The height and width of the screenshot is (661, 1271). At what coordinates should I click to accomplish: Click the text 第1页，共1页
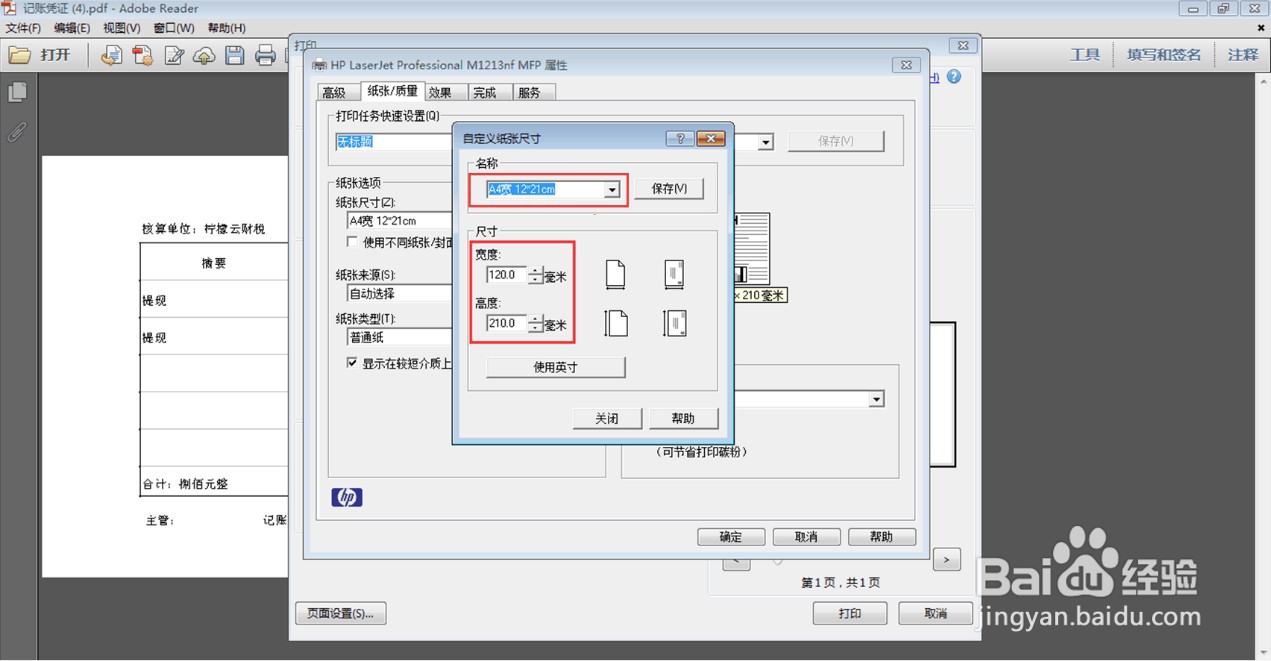point(841,582)
